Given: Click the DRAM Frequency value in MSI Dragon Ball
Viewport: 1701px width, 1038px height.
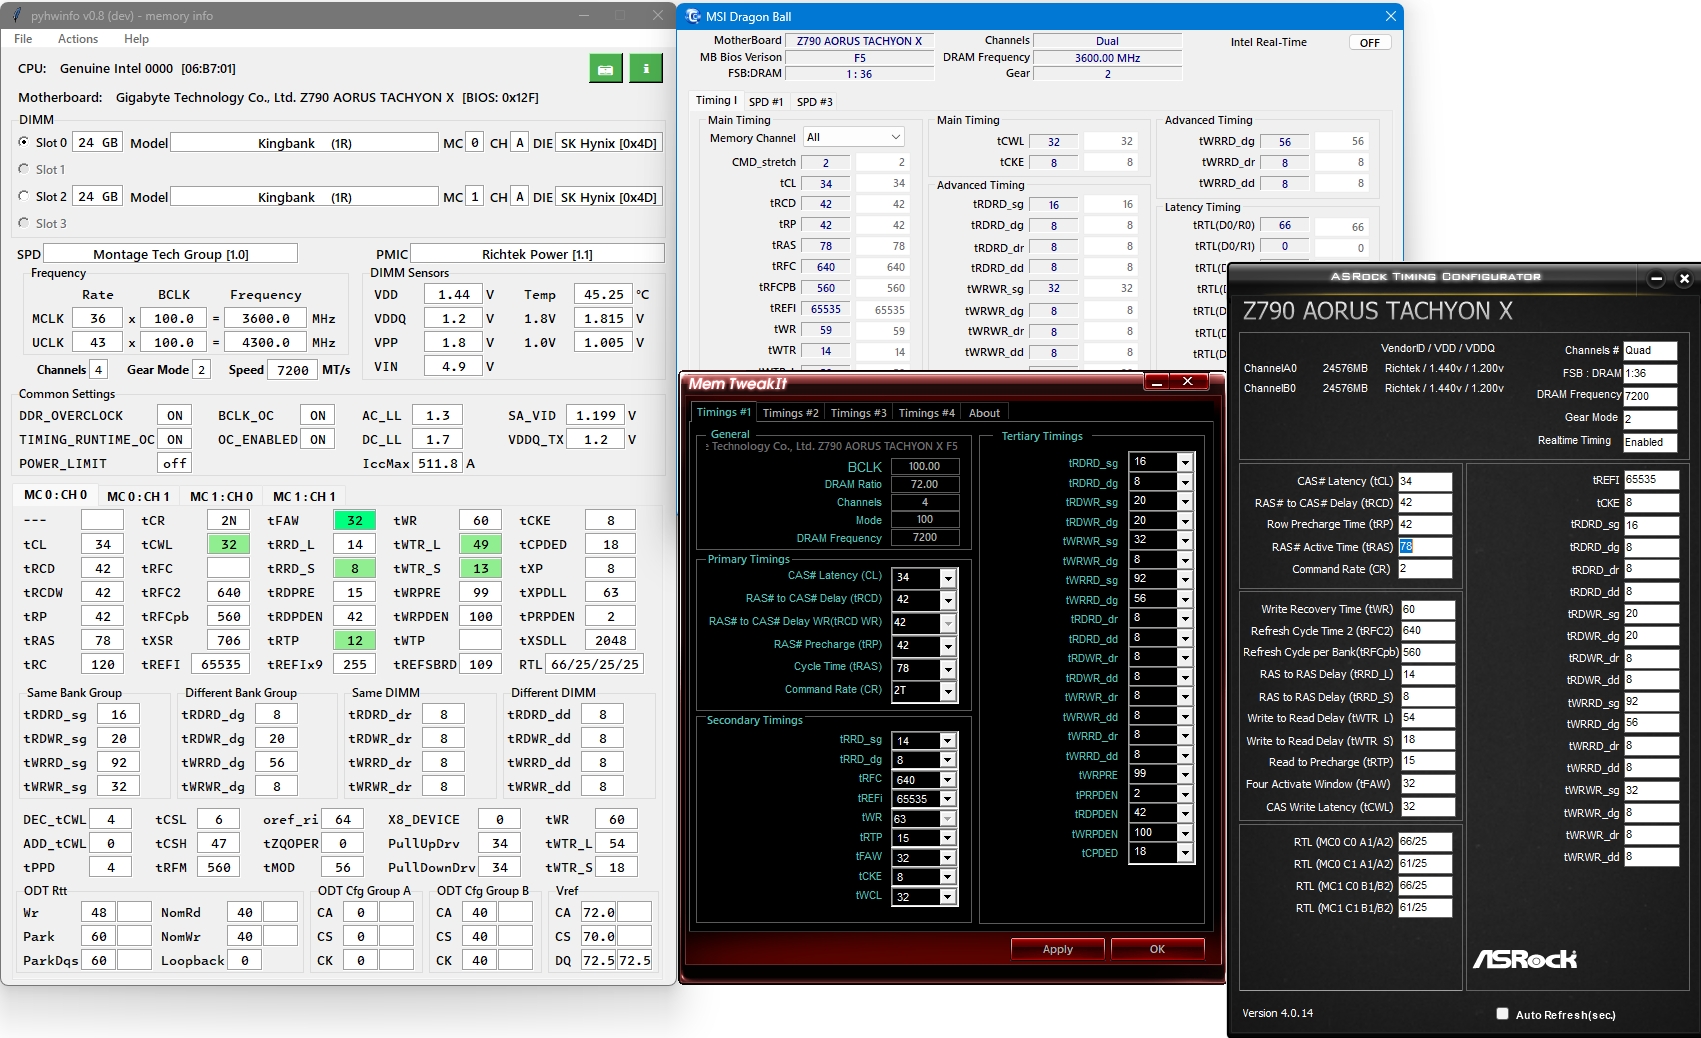Looking at the screenshot, I should pyautogui.click(x=1107, y=58).
